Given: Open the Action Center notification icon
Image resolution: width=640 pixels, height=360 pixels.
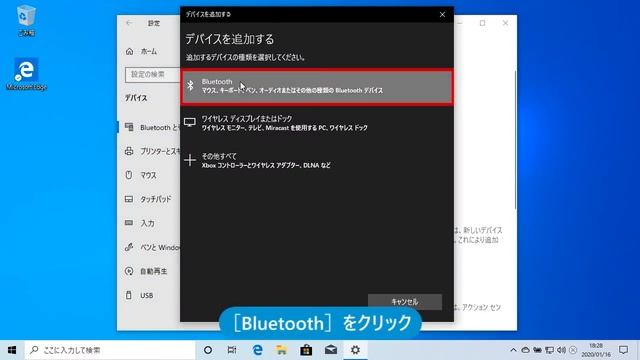Looking at the screenshot, I should coord(623,350).
